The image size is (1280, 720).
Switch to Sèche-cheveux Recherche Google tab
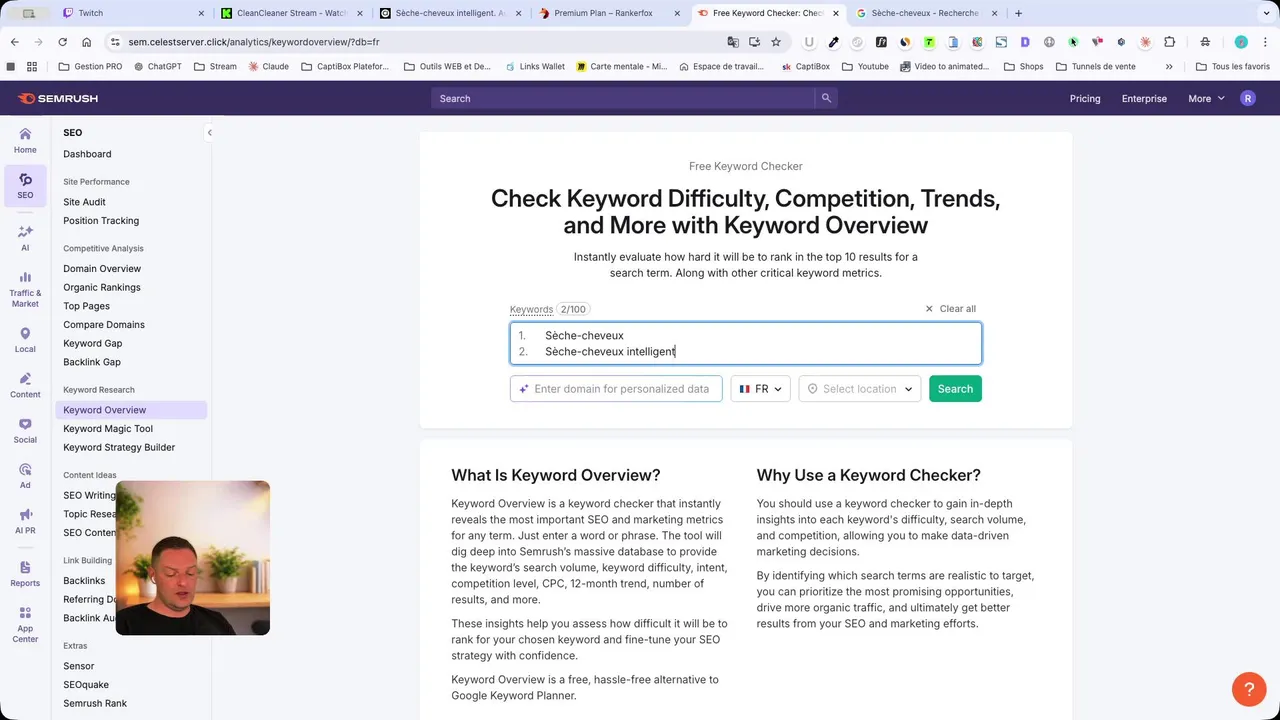pyautogui.click(x=925, y=13)
